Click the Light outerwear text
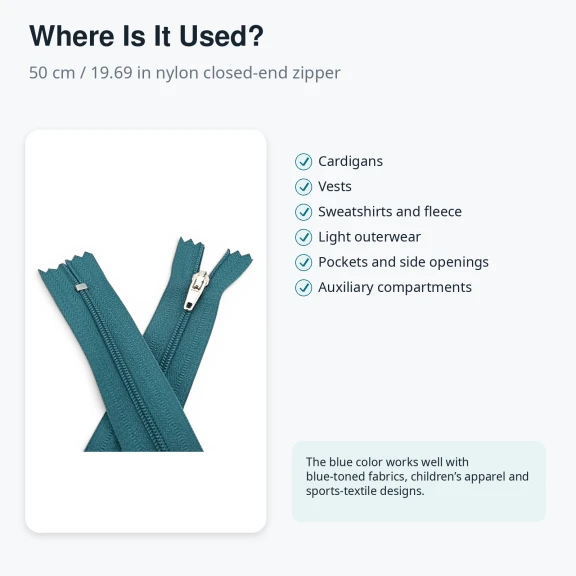The width and height of the screenshot is (576, 576). (369, 237)
